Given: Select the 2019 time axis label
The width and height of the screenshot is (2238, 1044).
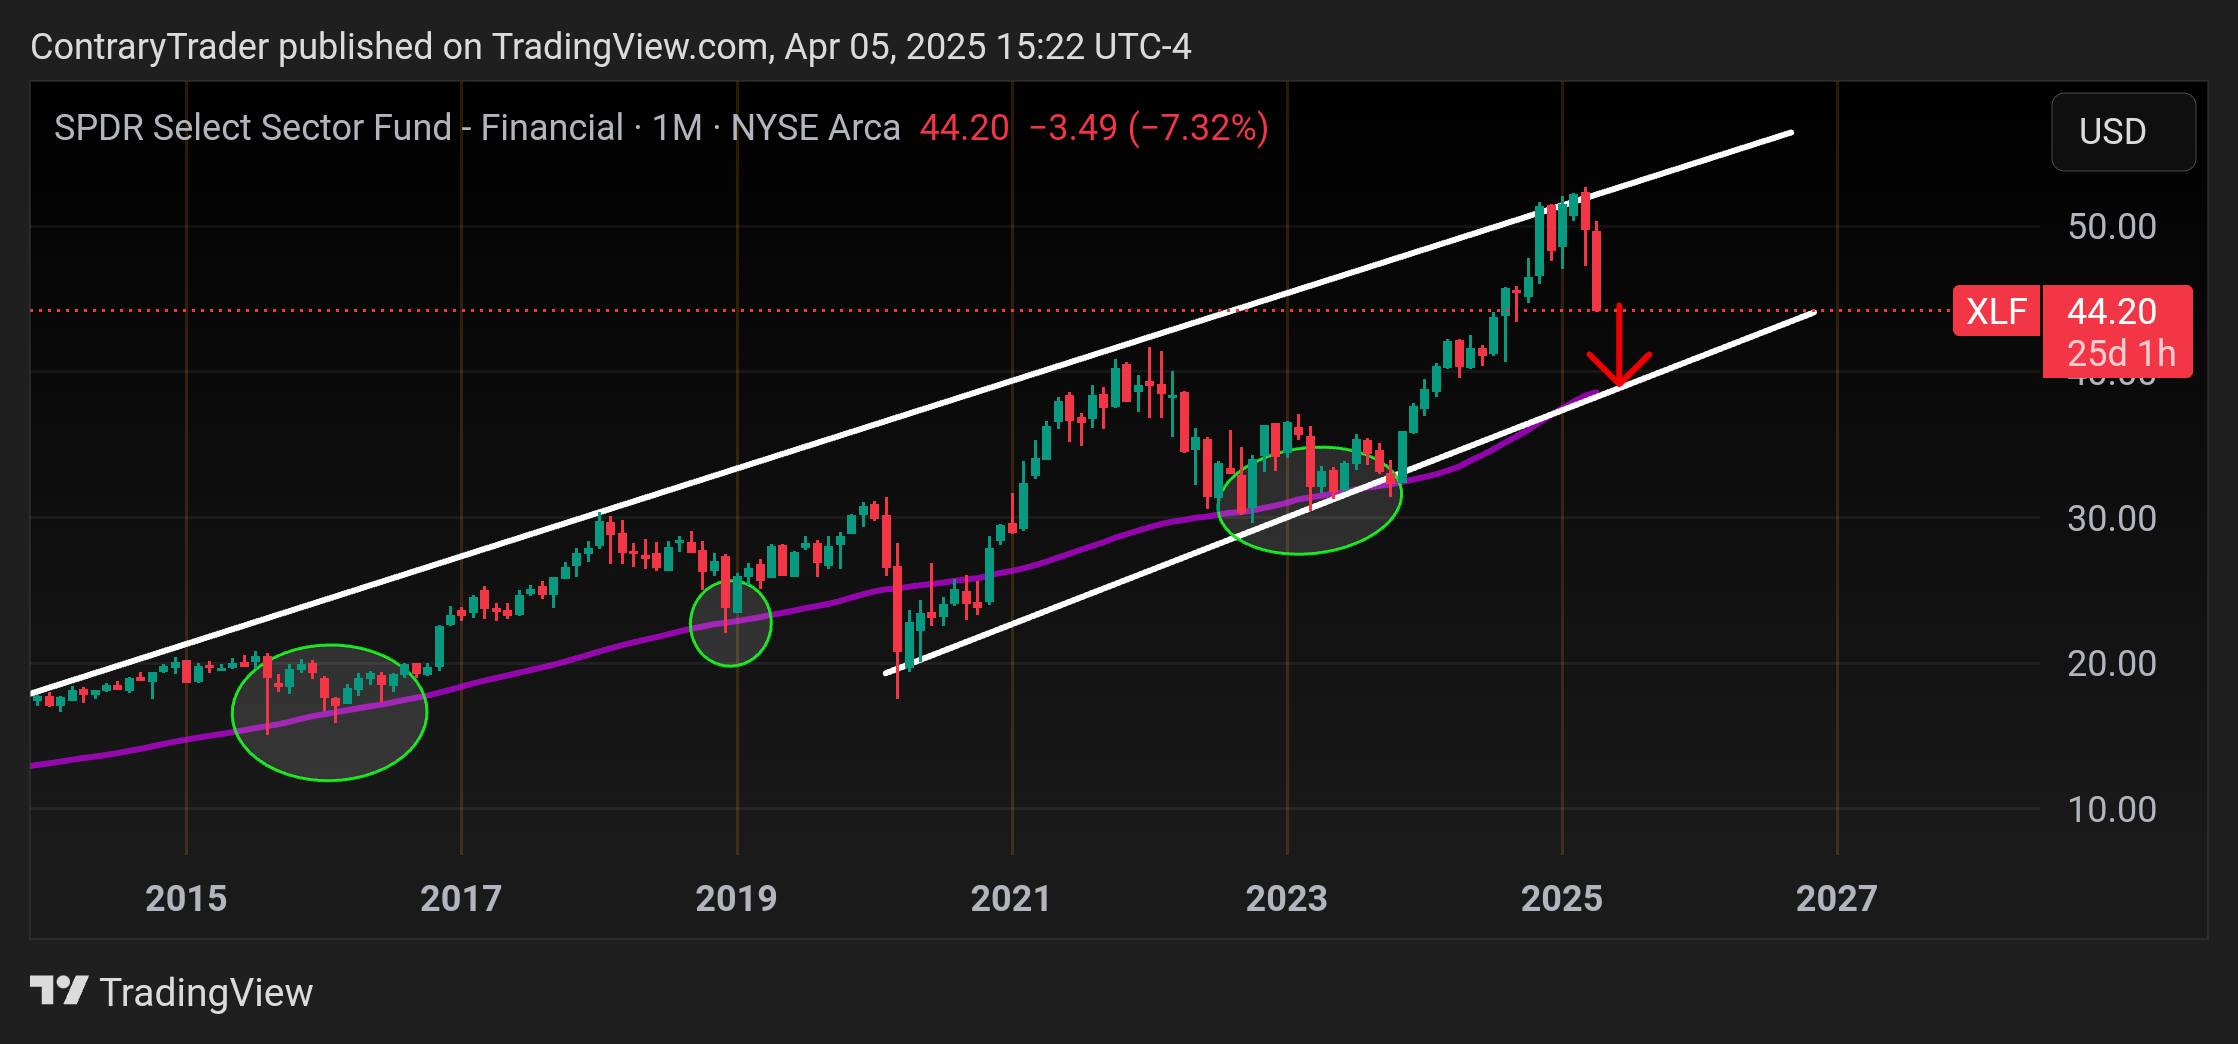Looking at the screenshot, I should tap(736, 898).
